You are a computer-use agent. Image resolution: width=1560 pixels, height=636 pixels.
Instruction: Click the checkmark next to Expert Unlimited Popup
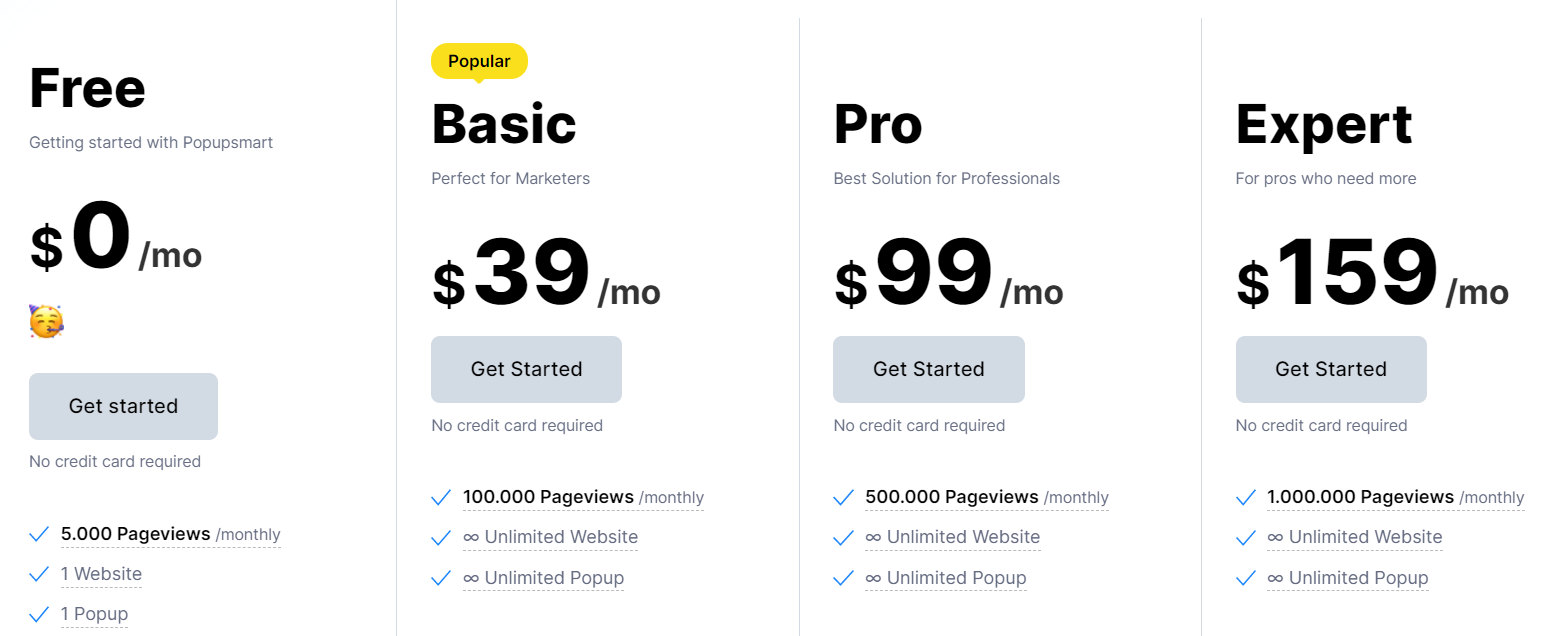click(x=1246, y=578)
